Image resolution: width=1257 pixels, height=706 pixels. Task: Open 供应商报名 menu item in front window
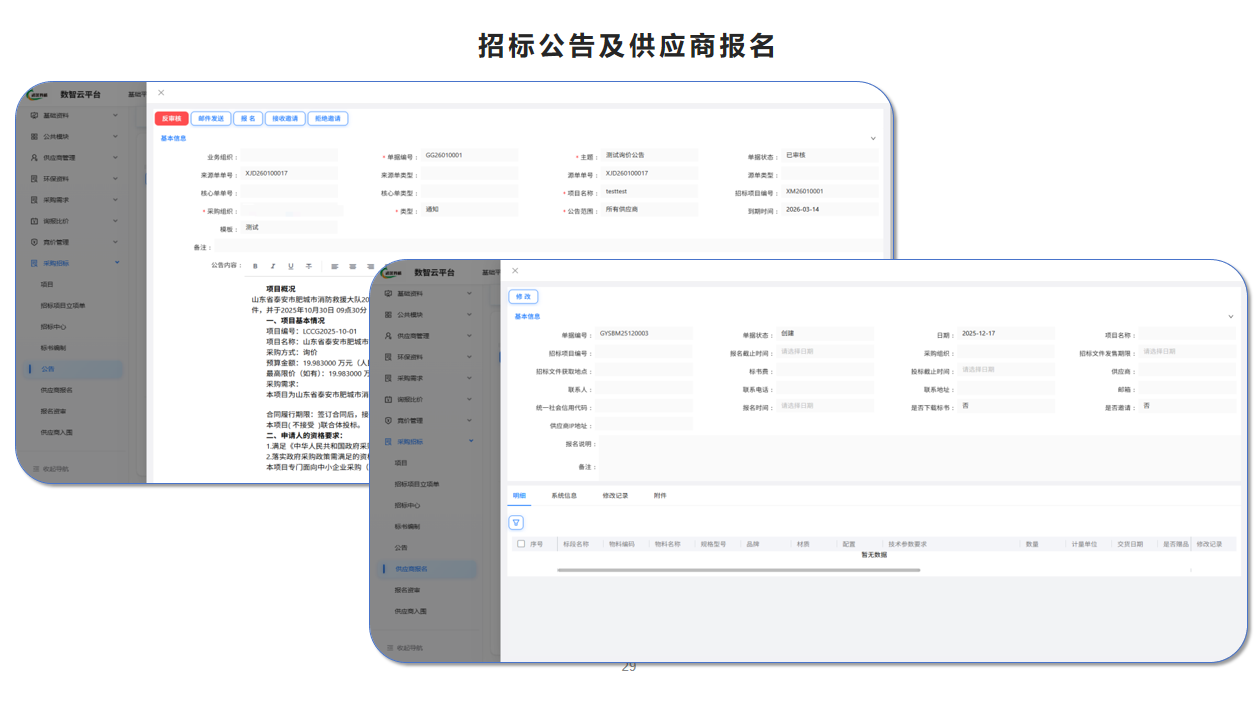pos(428,568)
